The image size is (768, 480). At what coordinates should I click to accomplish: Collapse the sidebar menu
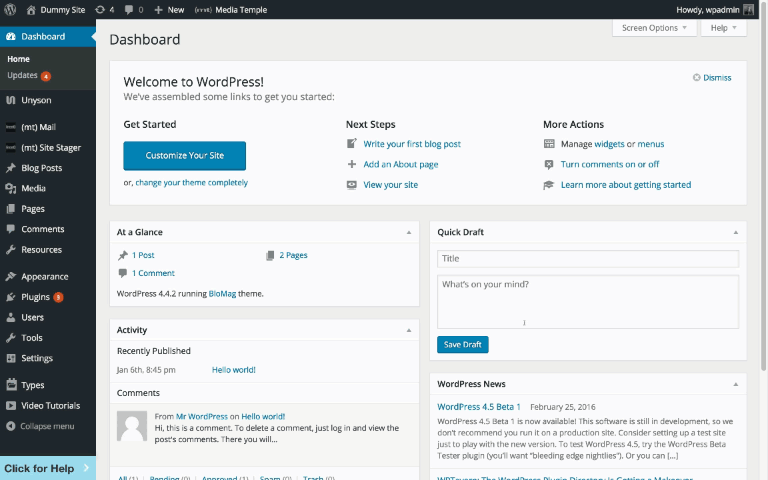(x=47, y=426)
